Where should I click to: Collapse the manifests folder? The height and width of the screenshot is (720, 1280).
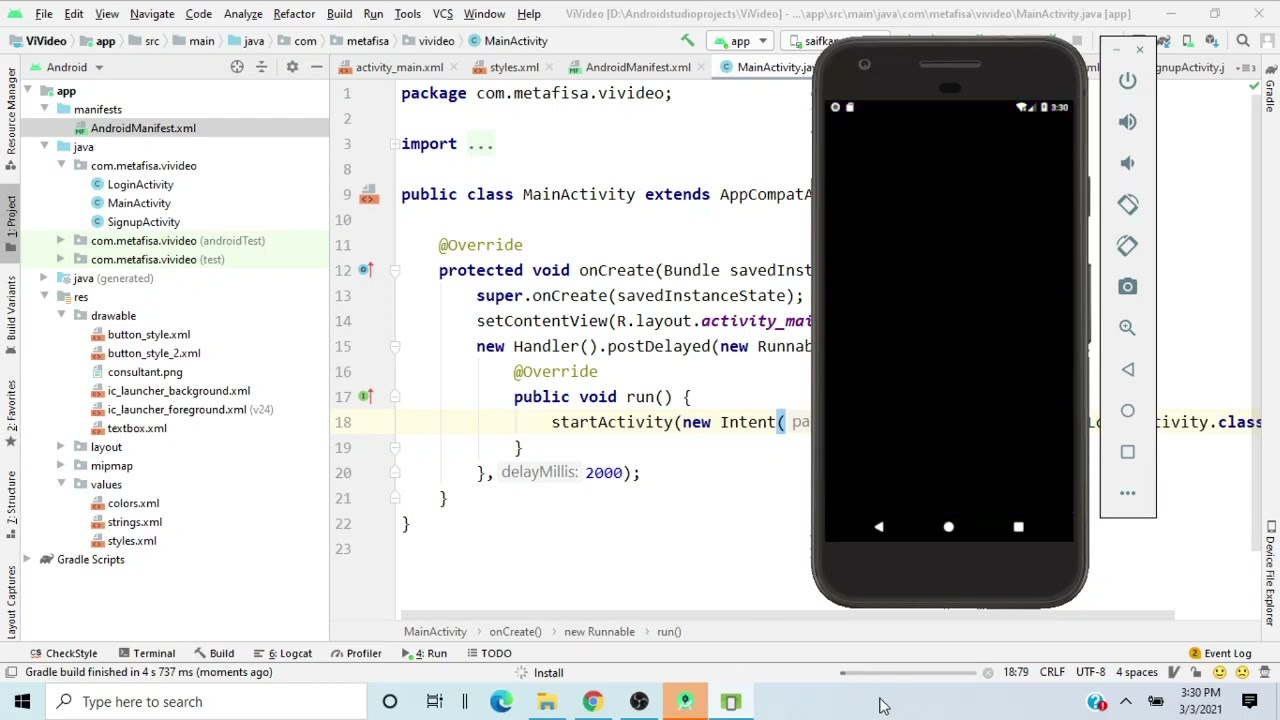point(44,109)
